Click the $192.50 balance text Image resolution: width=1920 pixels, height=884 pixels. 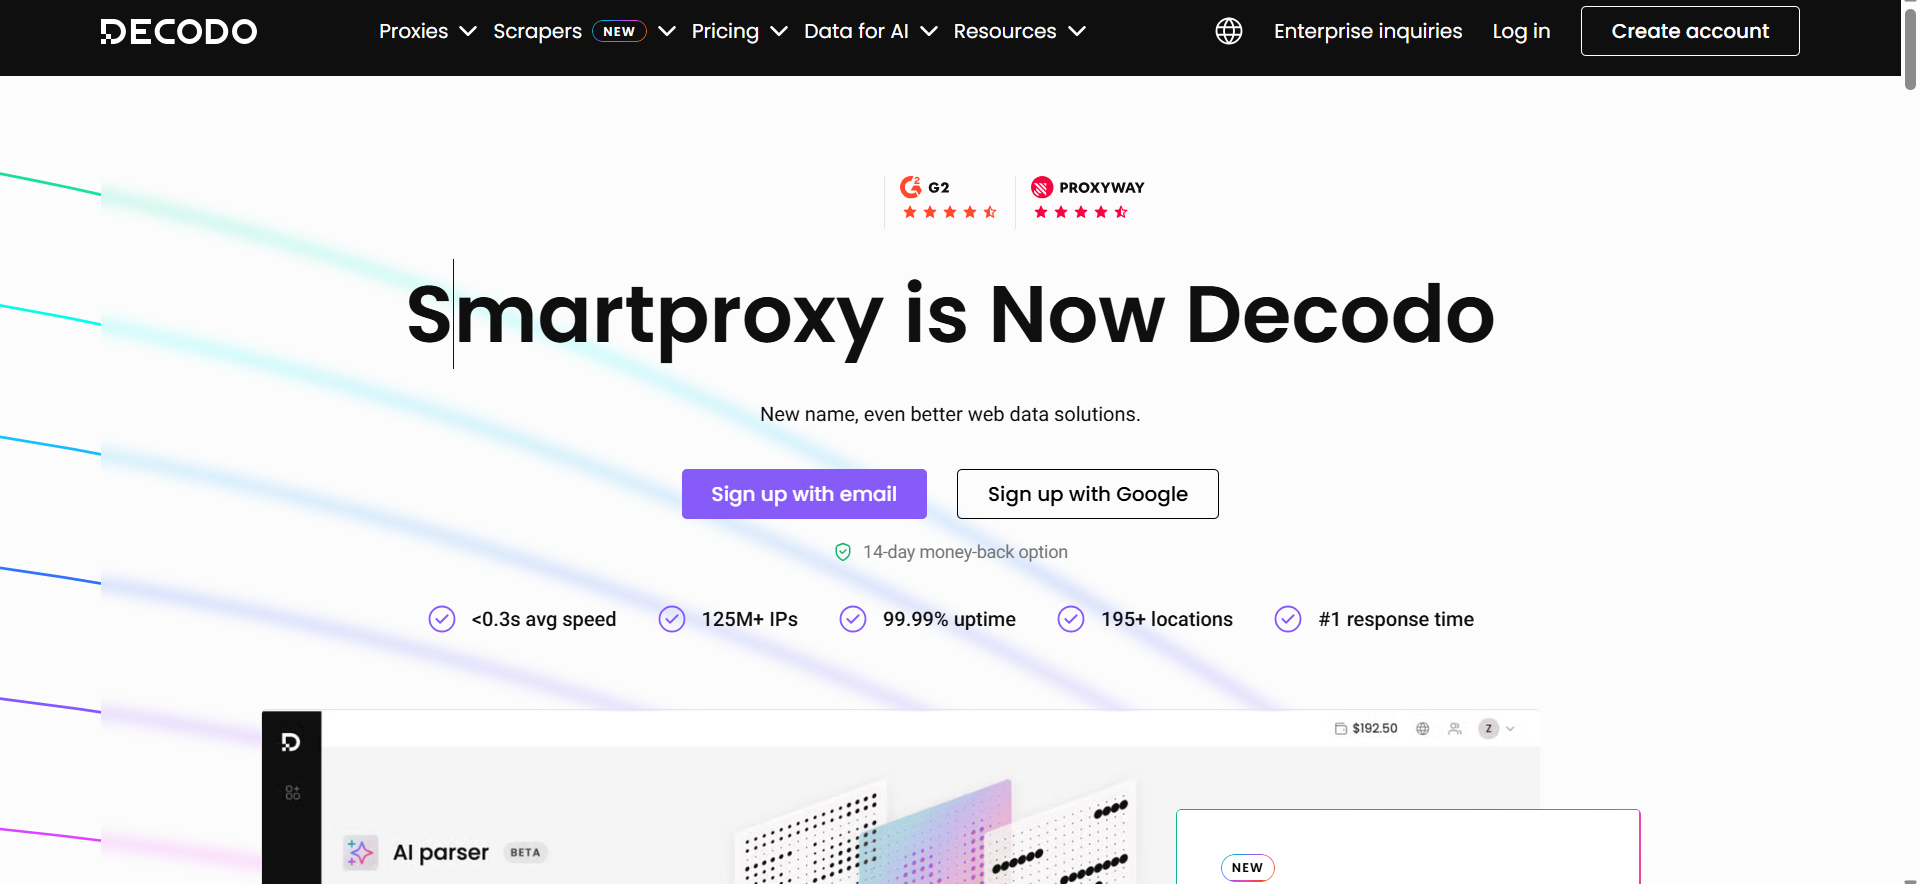pyautogui.click(x=1375, y=729)
